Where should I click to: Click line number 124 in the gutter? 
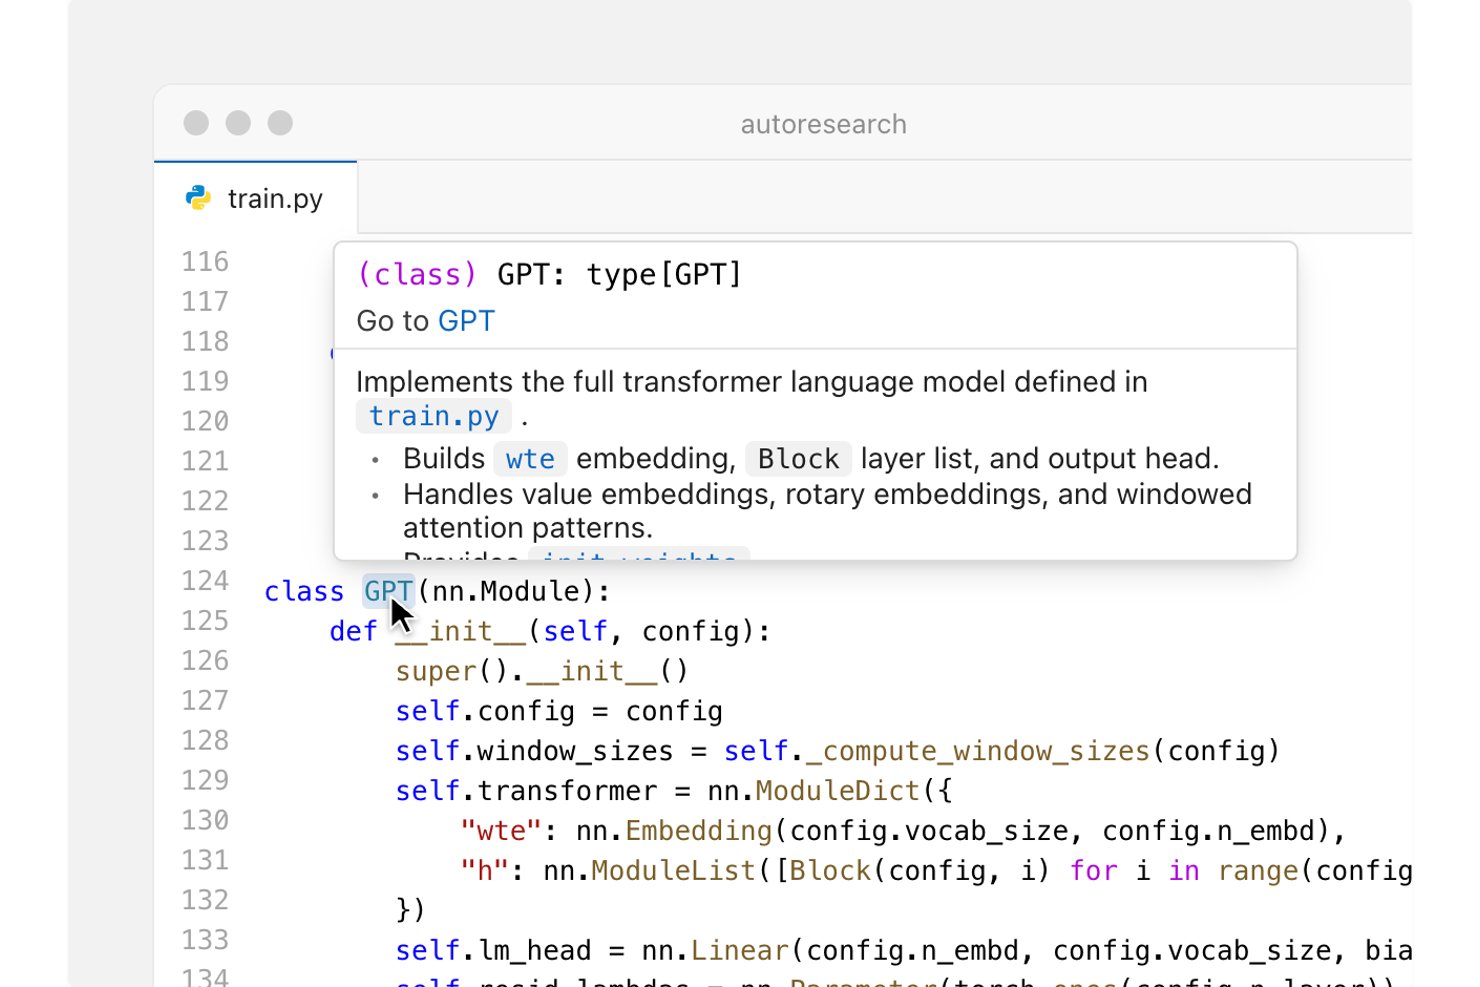(205, 581)
